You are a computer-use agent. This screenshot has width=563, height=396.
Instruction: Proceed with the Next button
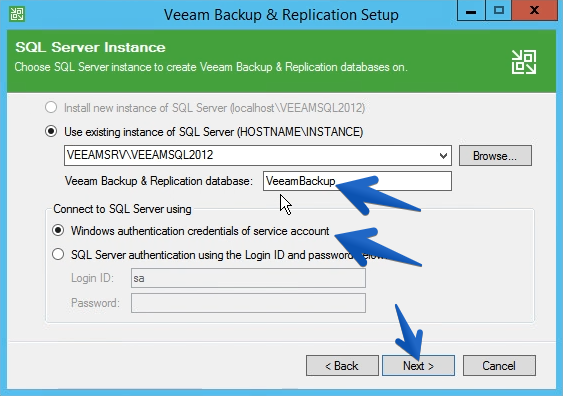point(418,366)
